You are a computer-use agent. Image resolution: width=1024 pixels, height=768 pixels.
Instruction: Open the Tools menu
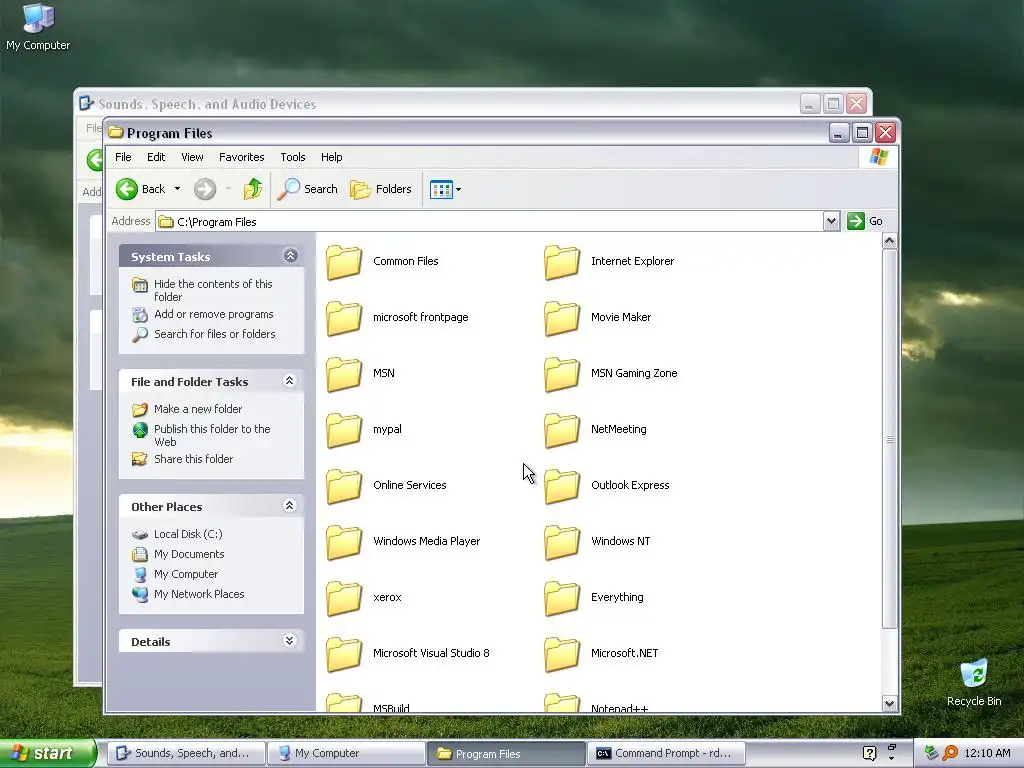pyautogui.click(x=293, y=157)
